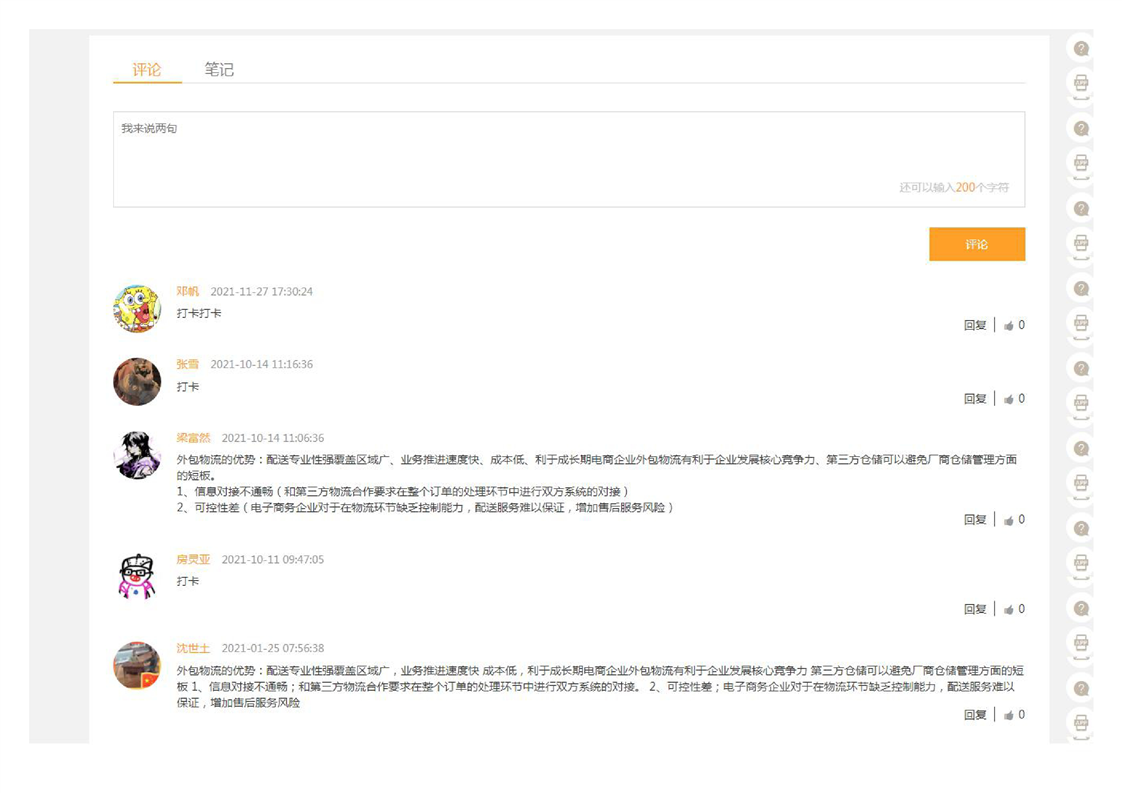Click the topmost help question-mark sidebar icon
This screenshot has height=793, width=1122.
pyautogui.click(x=1081, y=48)
